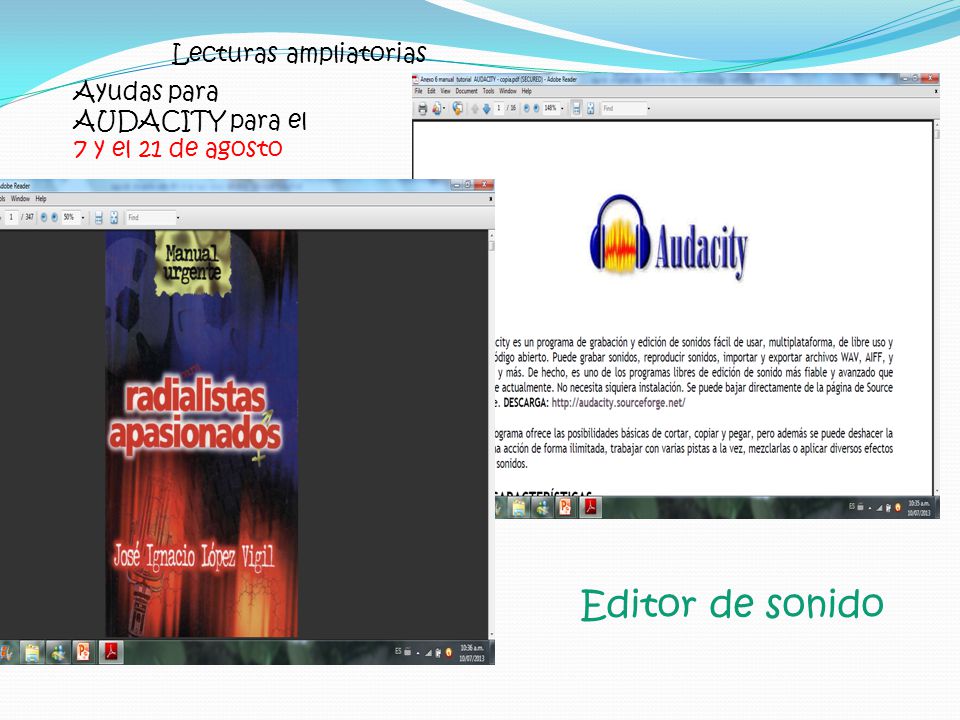Image resolution: width=960 pixels, height=720 pixels.
Task: Open the PowerPoint icon in the right-hand taskbar
Action: coord(564,508)
